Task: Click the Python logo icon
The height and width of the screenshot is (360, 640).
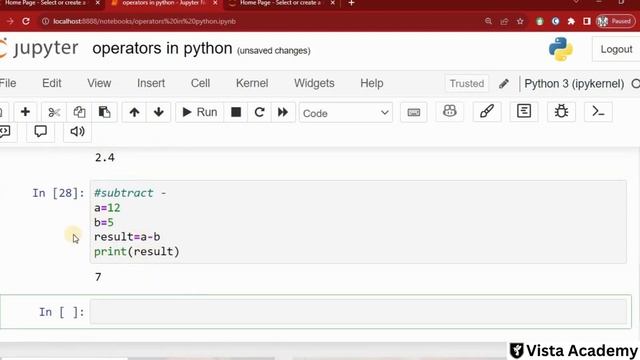Action: pos(561,49)
